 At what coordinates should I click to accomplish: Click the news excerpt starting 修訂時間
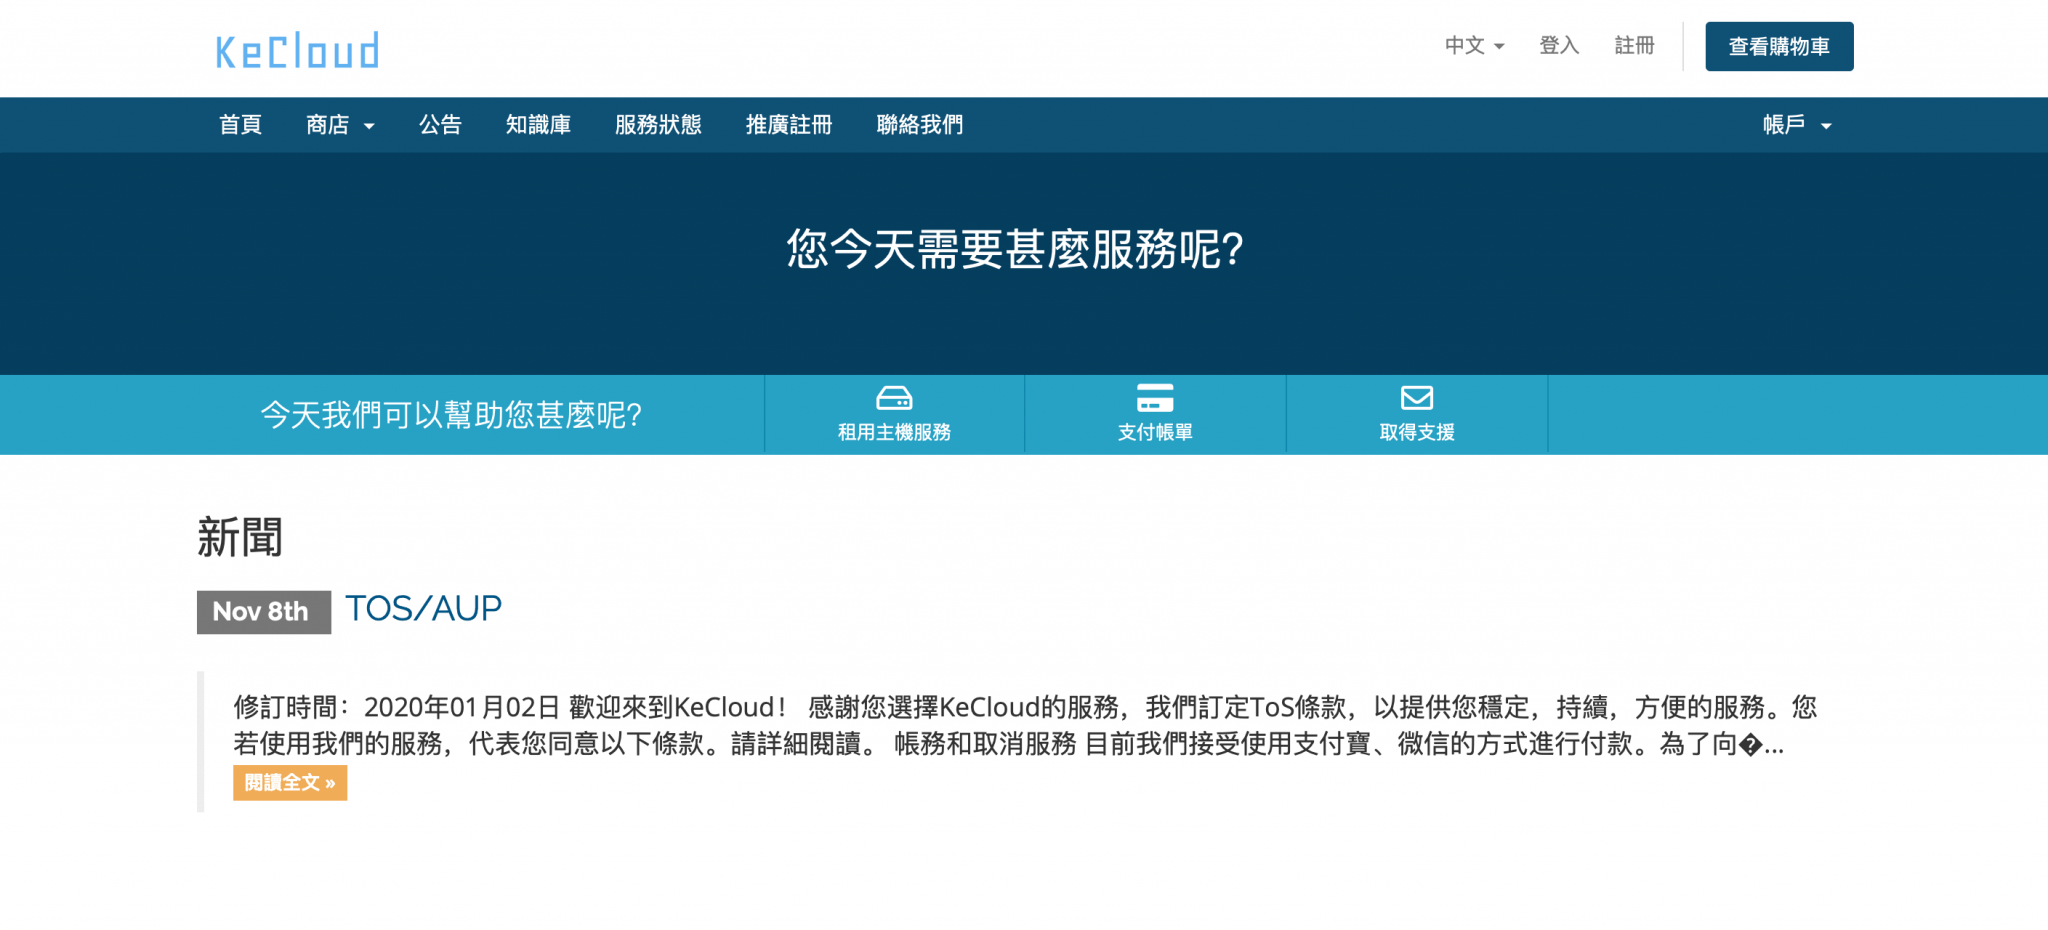(x=1025, y=725)
